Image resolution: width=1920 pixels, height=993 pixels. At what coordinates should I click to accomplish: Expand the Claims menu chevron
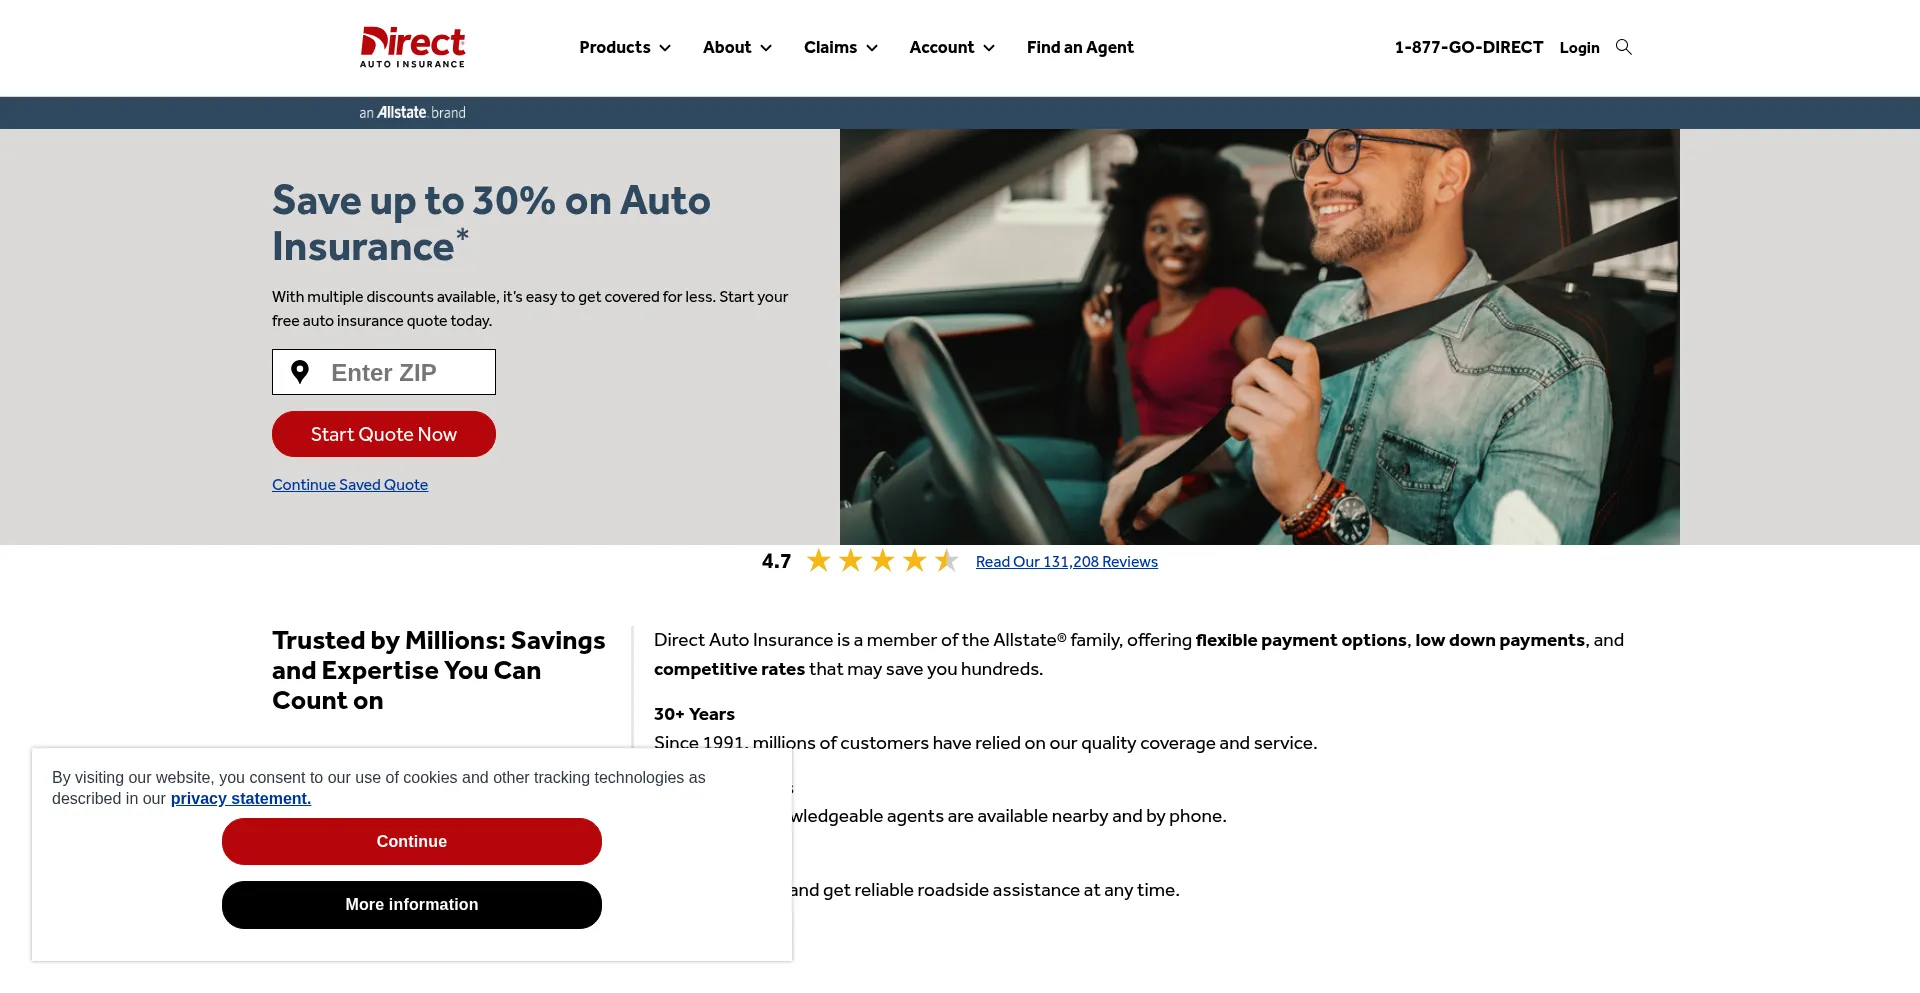pos(872,48)
